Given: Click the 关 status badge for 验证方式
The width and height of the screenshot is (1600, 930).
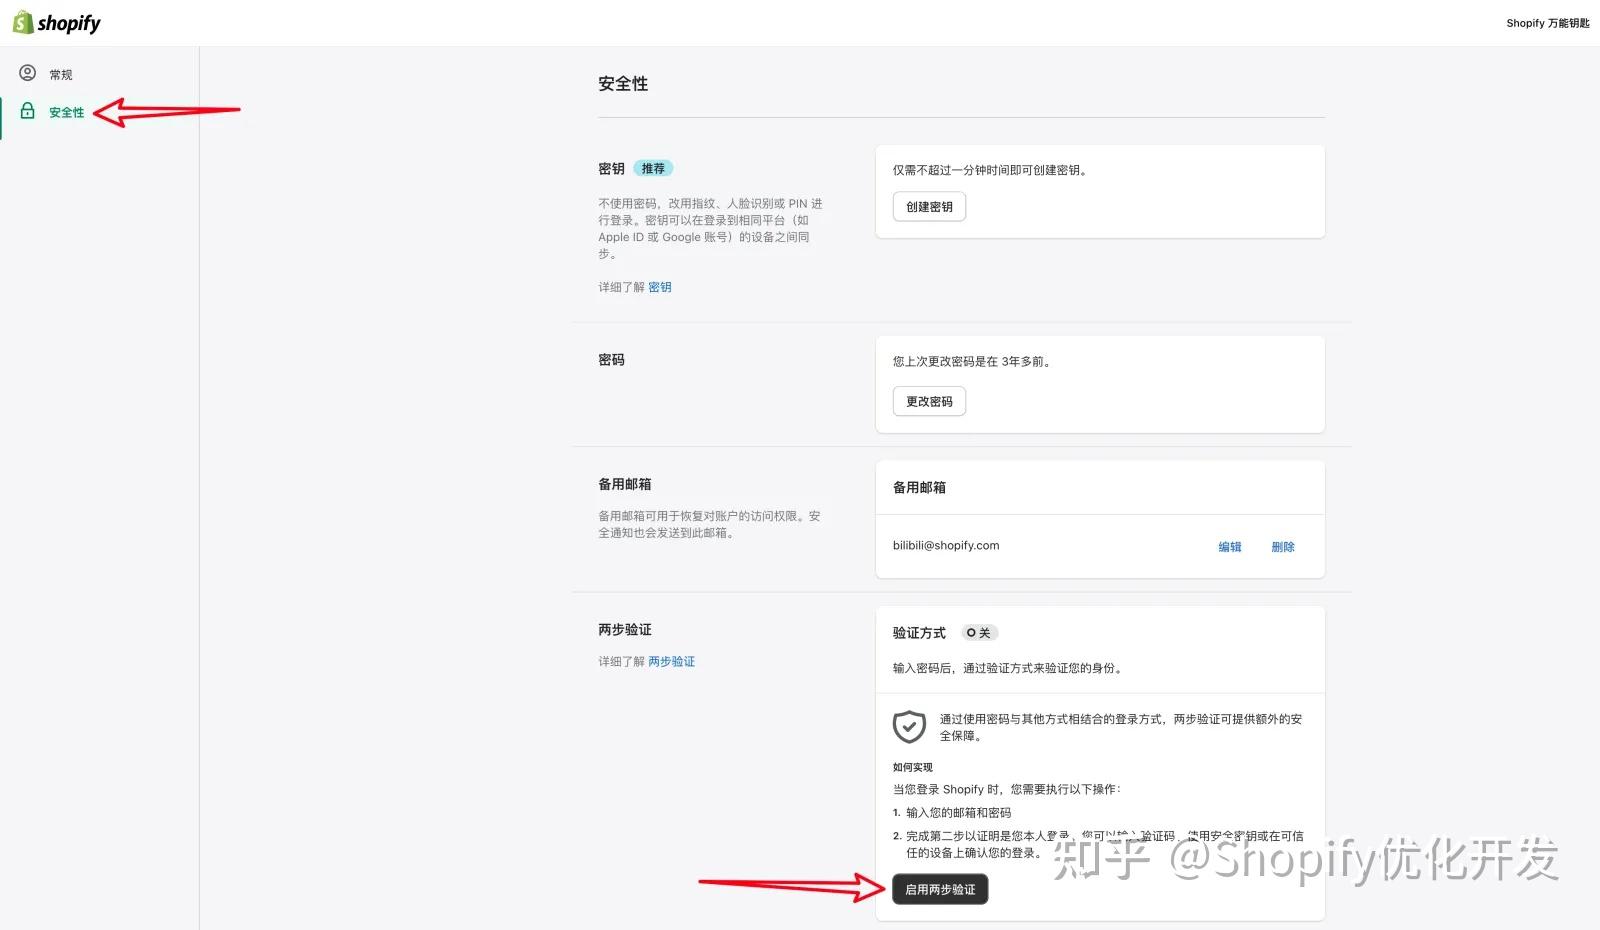Looking at the screenshot, I should [x=980, y=633].
